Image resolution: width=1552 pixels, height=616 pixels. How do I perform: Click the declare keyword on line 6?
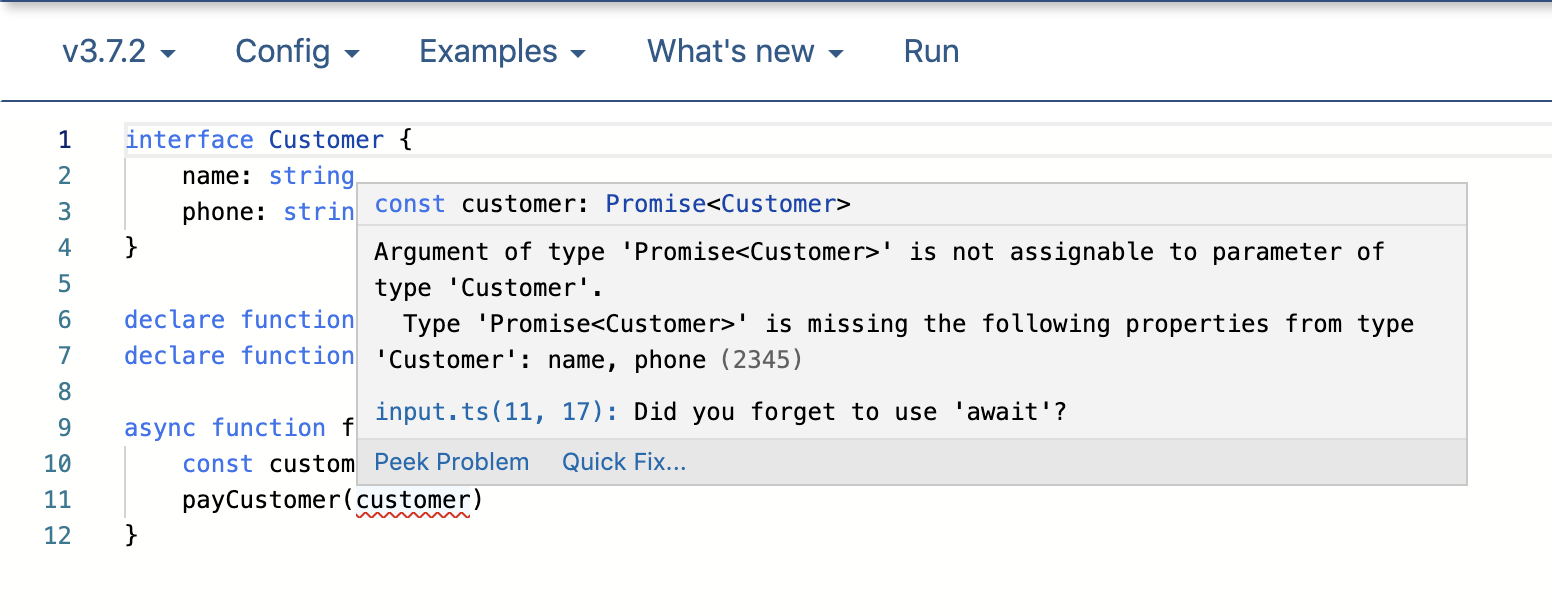pyautogui.click(x=174, y=320)
